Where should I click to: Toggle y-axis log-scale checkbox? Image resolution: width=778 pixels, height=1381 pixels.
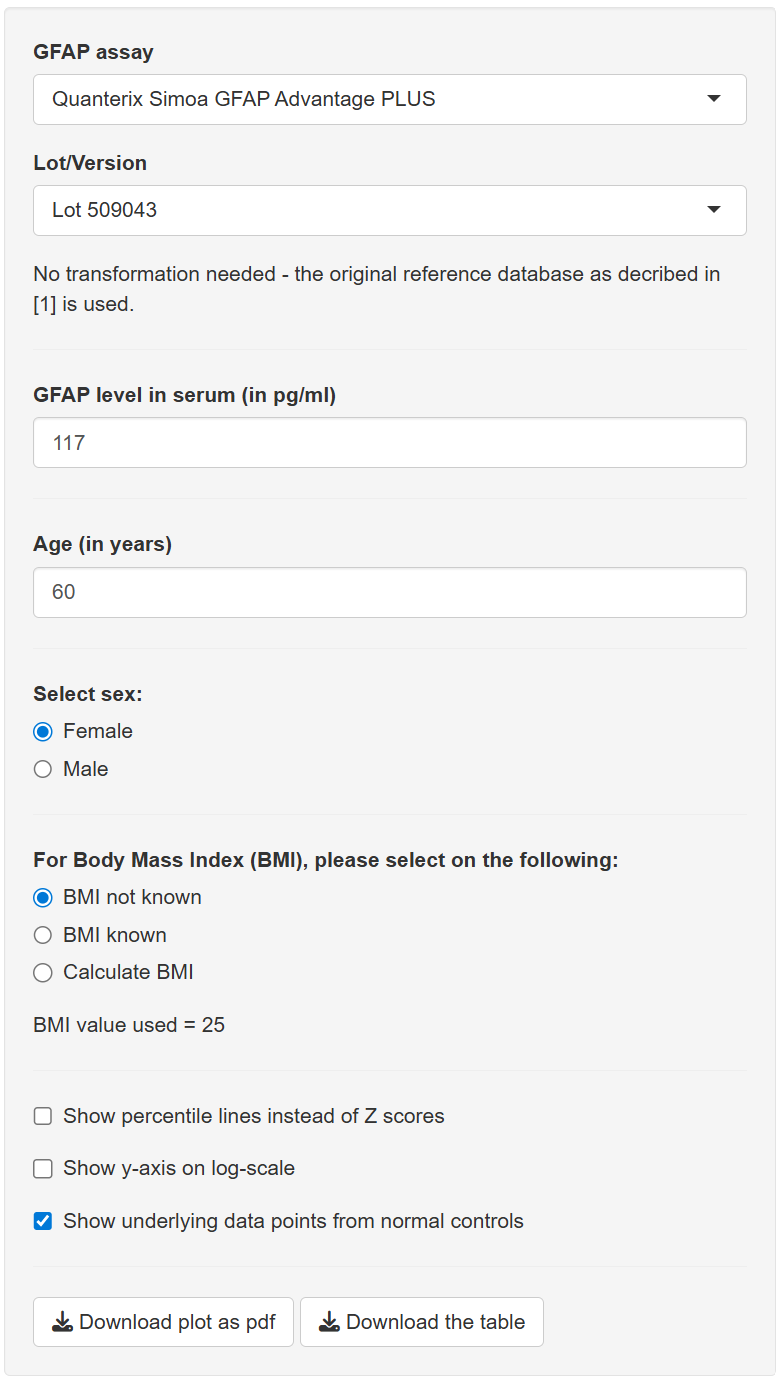43,1169
